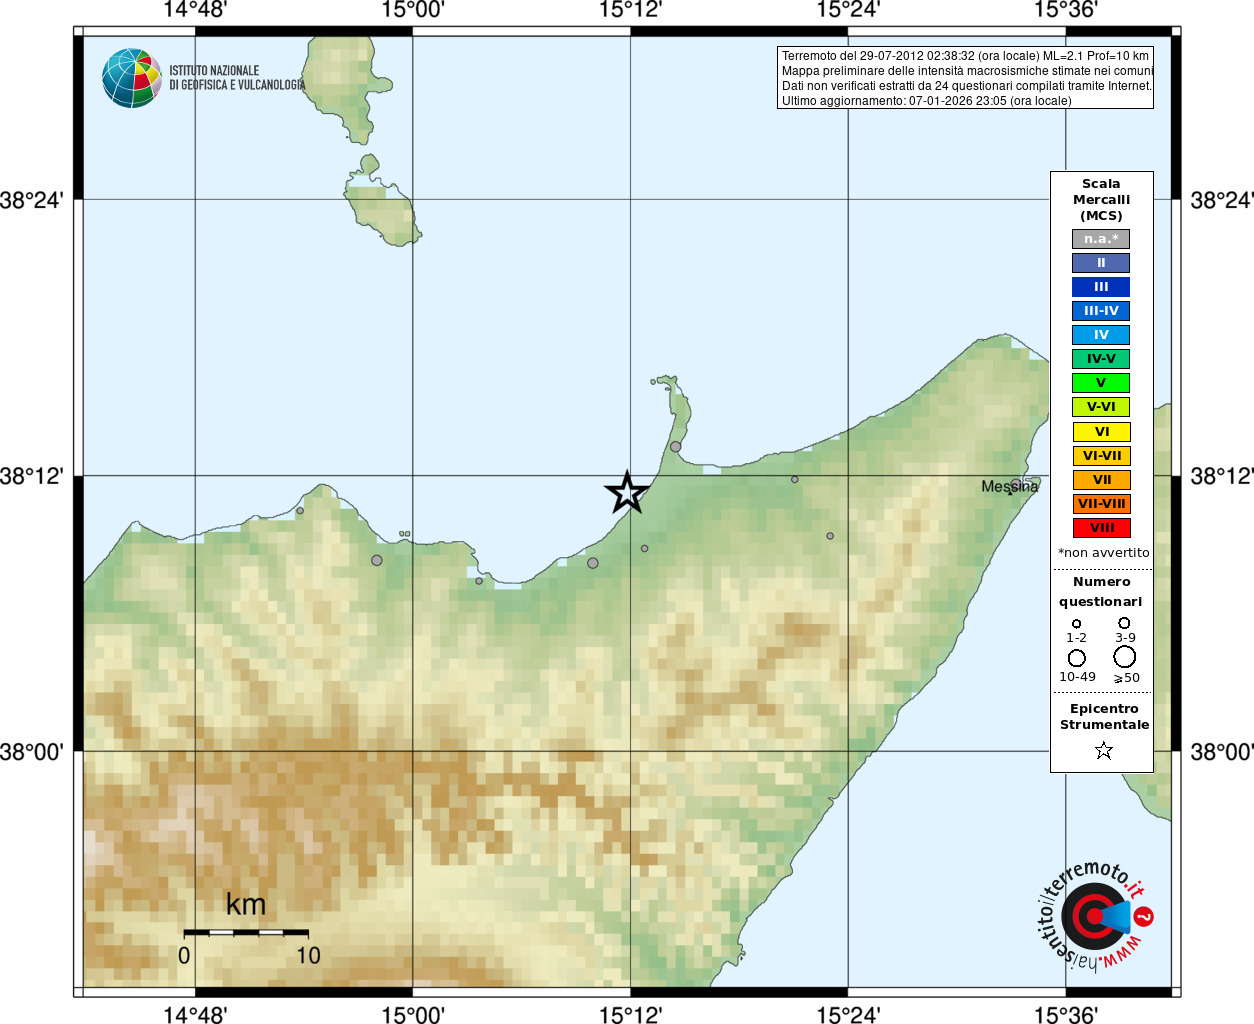Select the gray n.a. swatch in the legend
1254x1024 pixels.
tap(1101, 239)
